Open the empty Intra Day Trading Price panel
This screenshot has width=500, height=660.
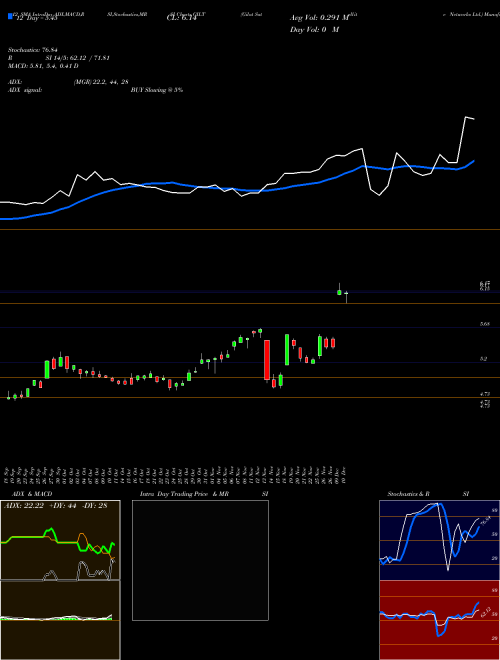[x=200, y=560]
